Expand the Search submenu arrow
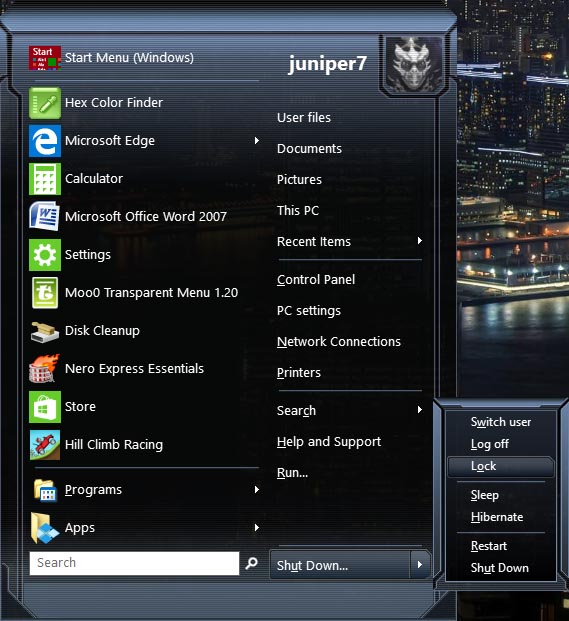The image size is (569, 621). tap(420, 410)
